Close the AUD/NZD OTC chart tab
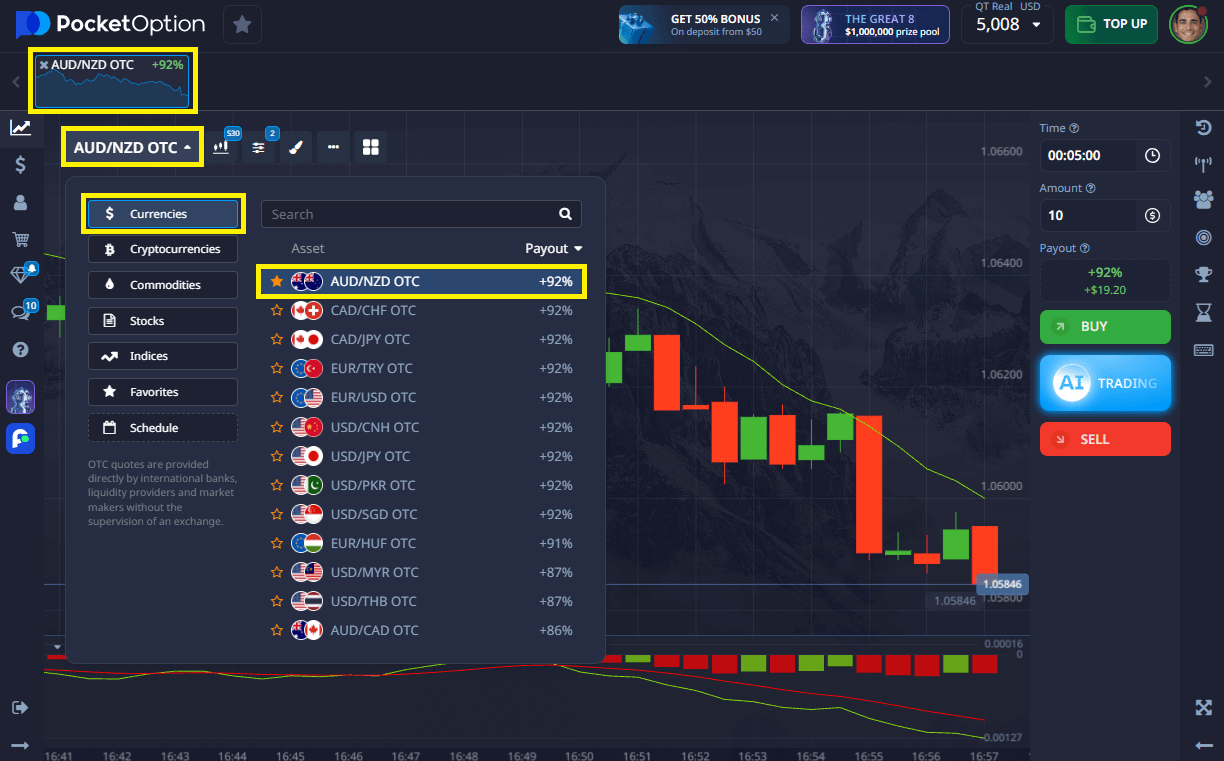Screen dimensions: 1224x761 (44, 65)
